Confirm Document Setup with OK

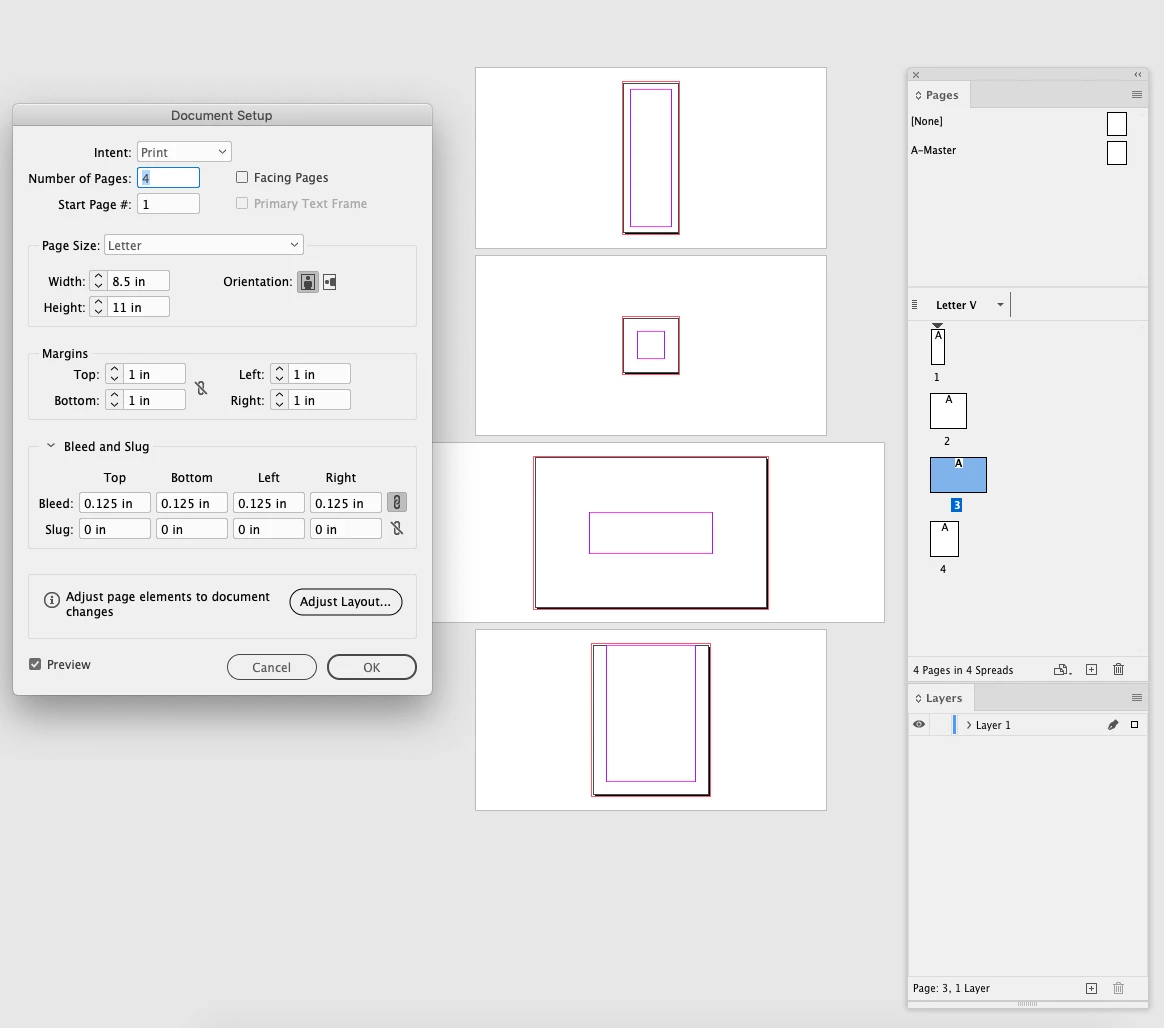372,667
